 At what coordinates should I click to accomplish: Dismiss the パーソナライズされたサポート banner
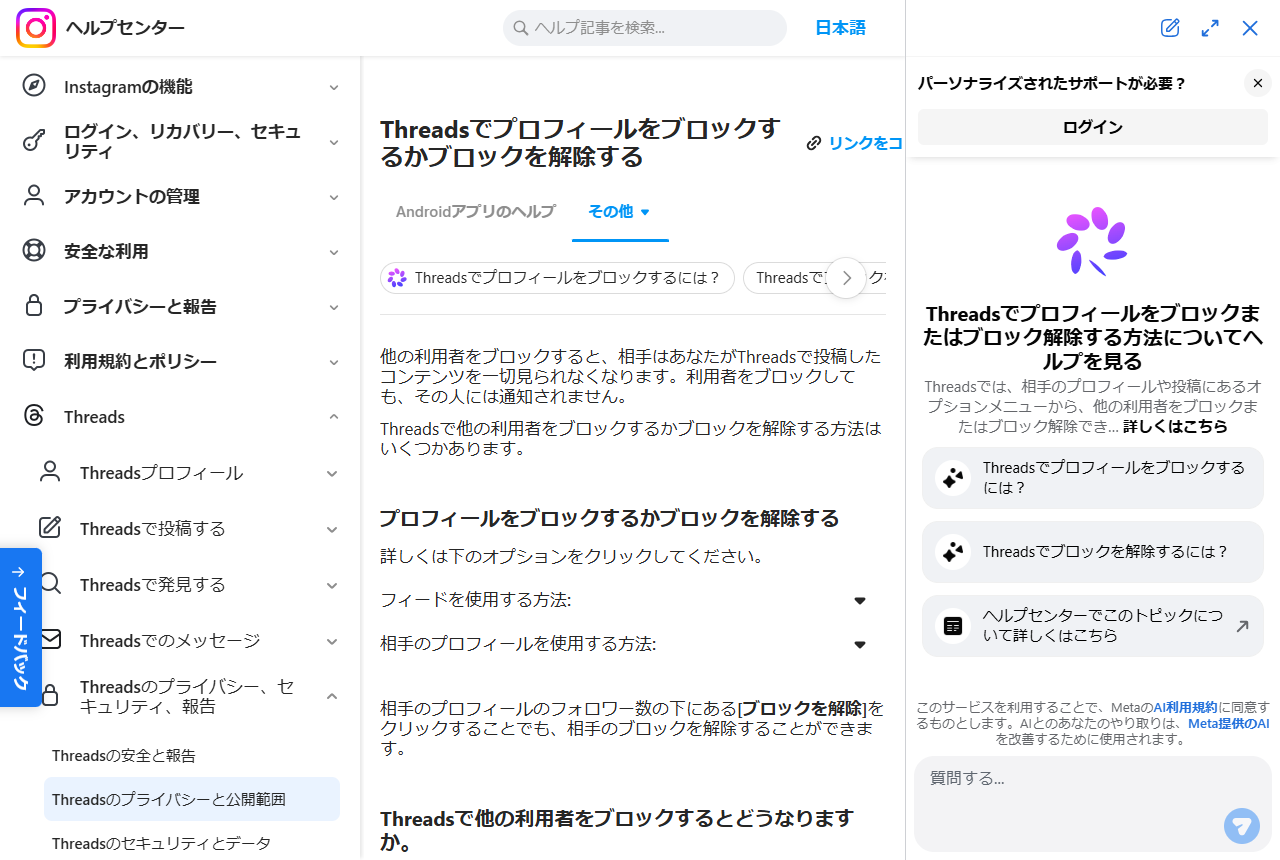[1258, 83]
